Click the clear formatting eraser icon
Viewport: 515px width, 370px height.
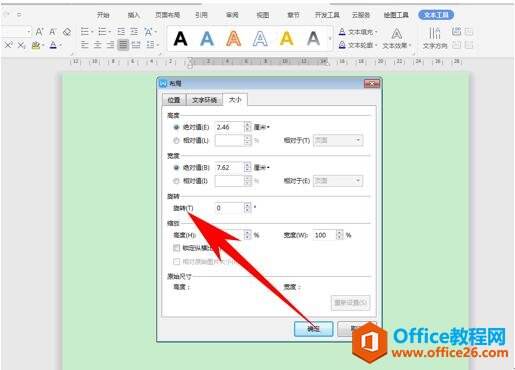coord(67,32)
